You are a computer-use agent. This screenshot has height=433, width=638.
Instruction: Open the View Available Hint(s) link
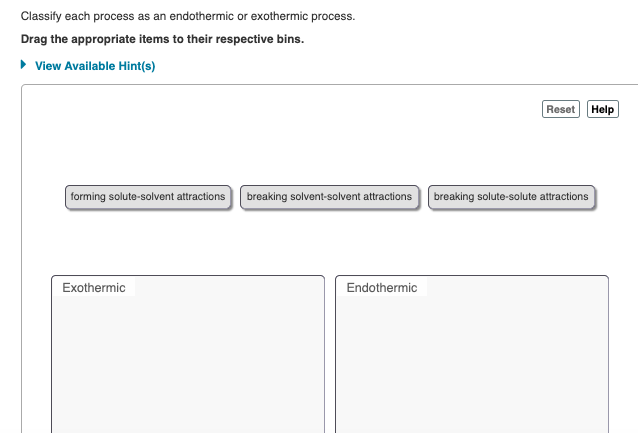(x=95, y=66)
